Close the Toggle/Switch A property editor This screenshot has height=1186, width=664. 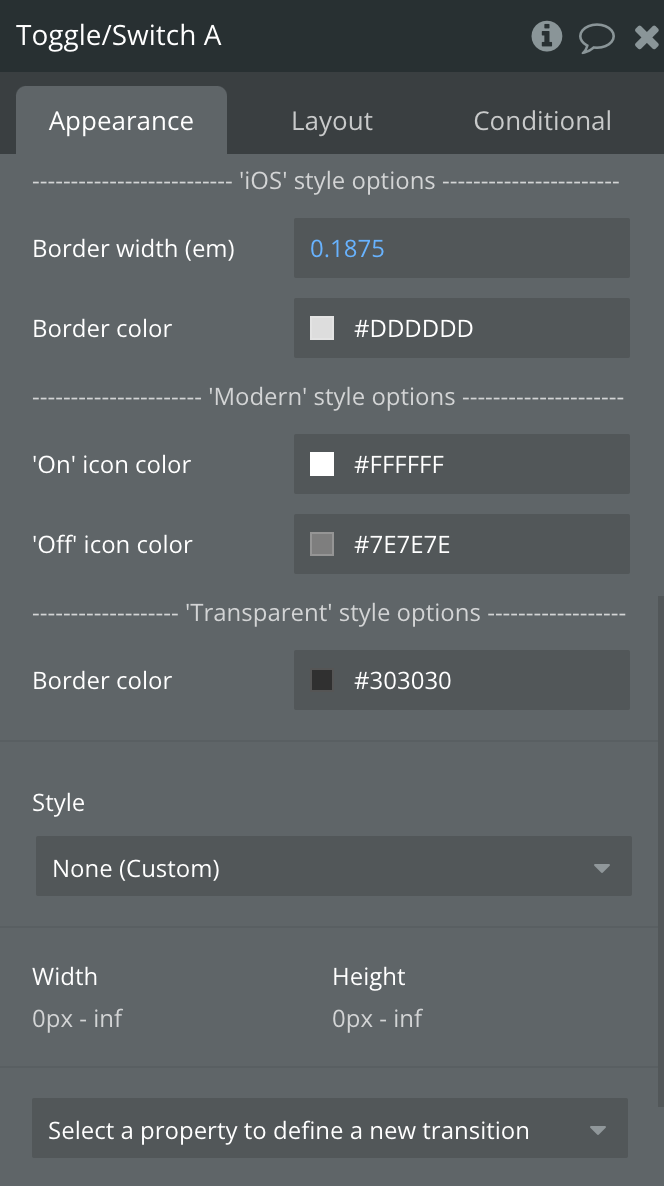tap(646, 38)
